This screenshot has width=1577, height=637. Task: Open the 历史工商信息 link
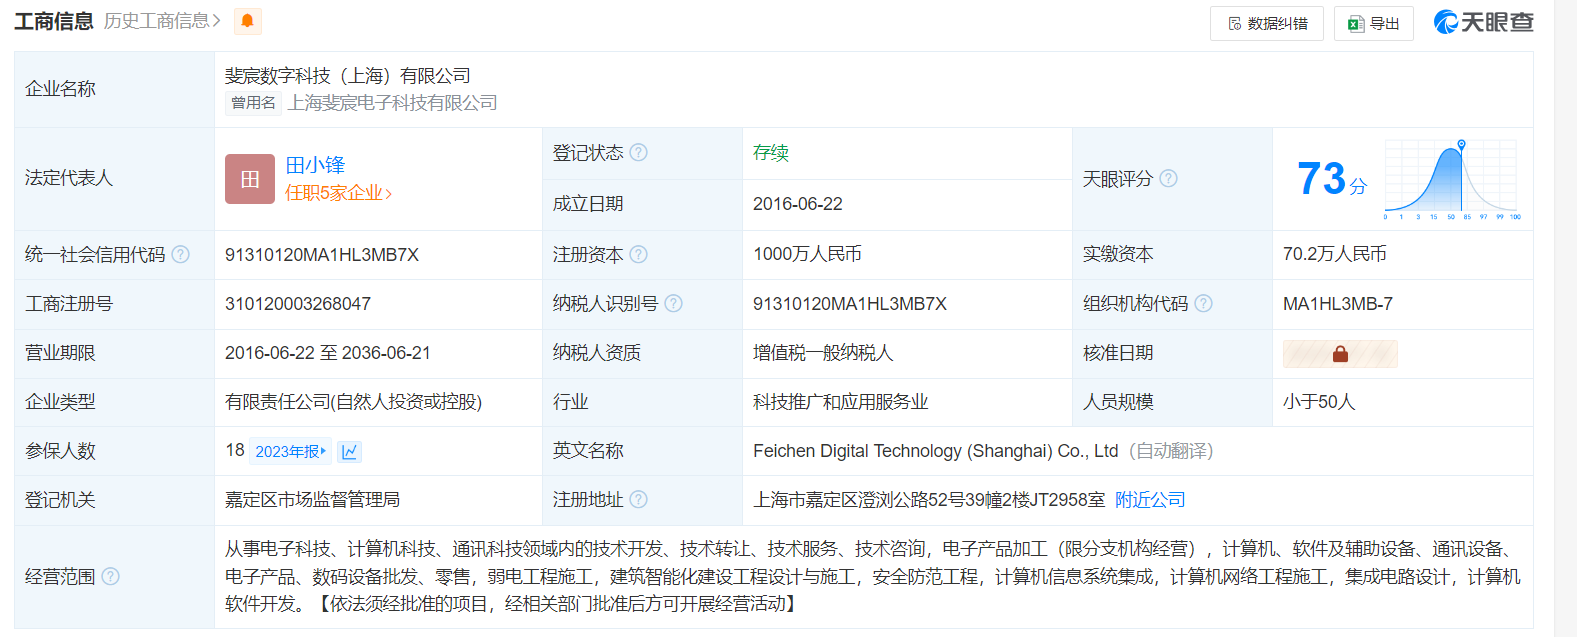162,21
